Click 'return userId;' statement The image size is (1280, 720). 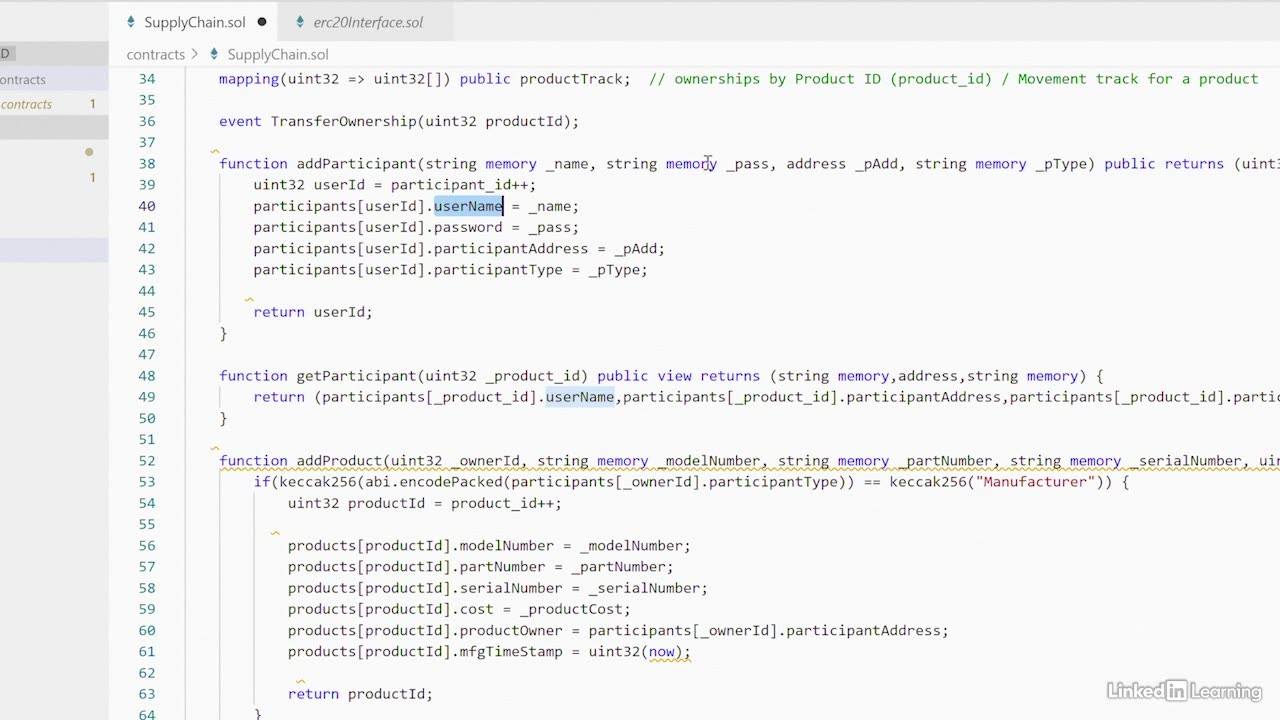tap(313, 312)
